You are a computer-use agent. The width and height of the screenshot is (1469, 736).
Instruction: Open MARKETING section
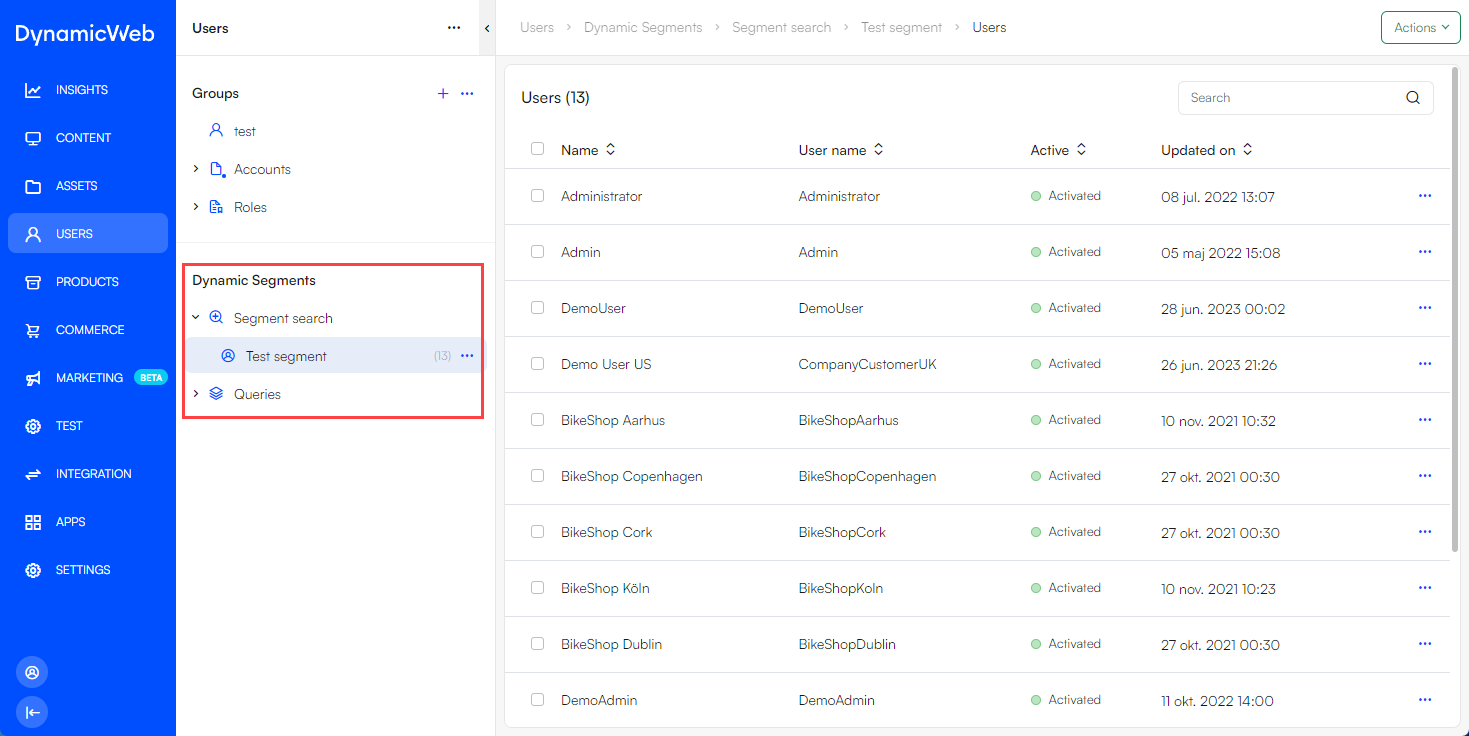coord(88,378)
